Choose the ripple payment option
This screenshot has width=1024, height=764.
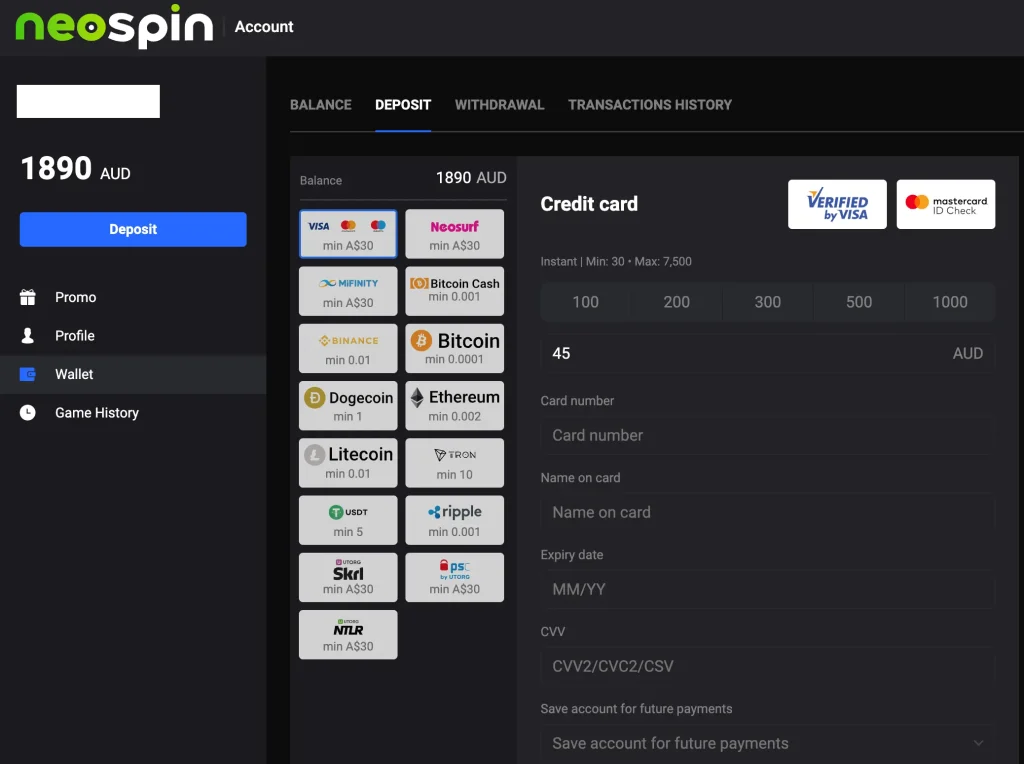454,520
